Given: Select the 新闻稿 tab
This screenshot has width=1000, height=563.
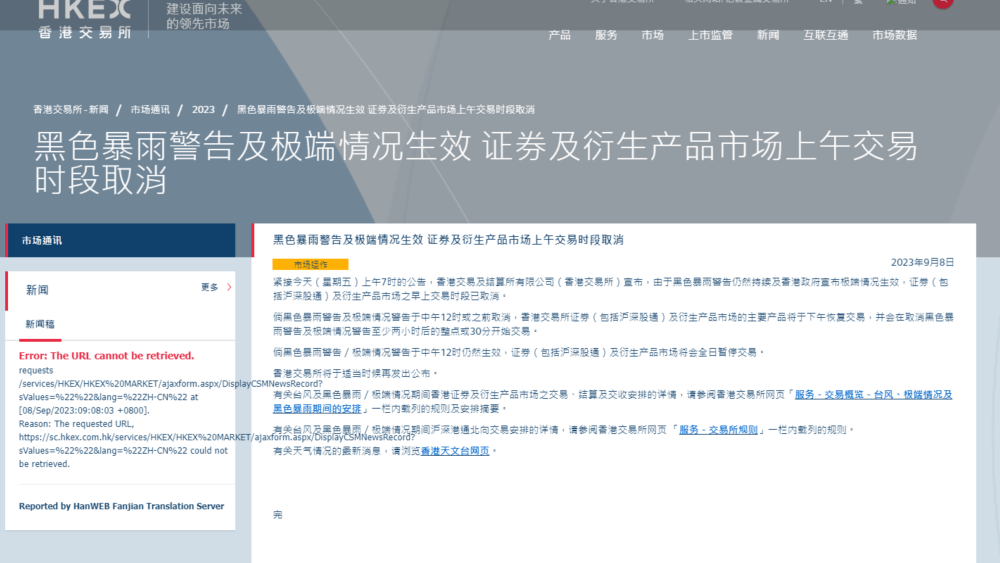Looking at the screenshot, I should click(41, 324).
